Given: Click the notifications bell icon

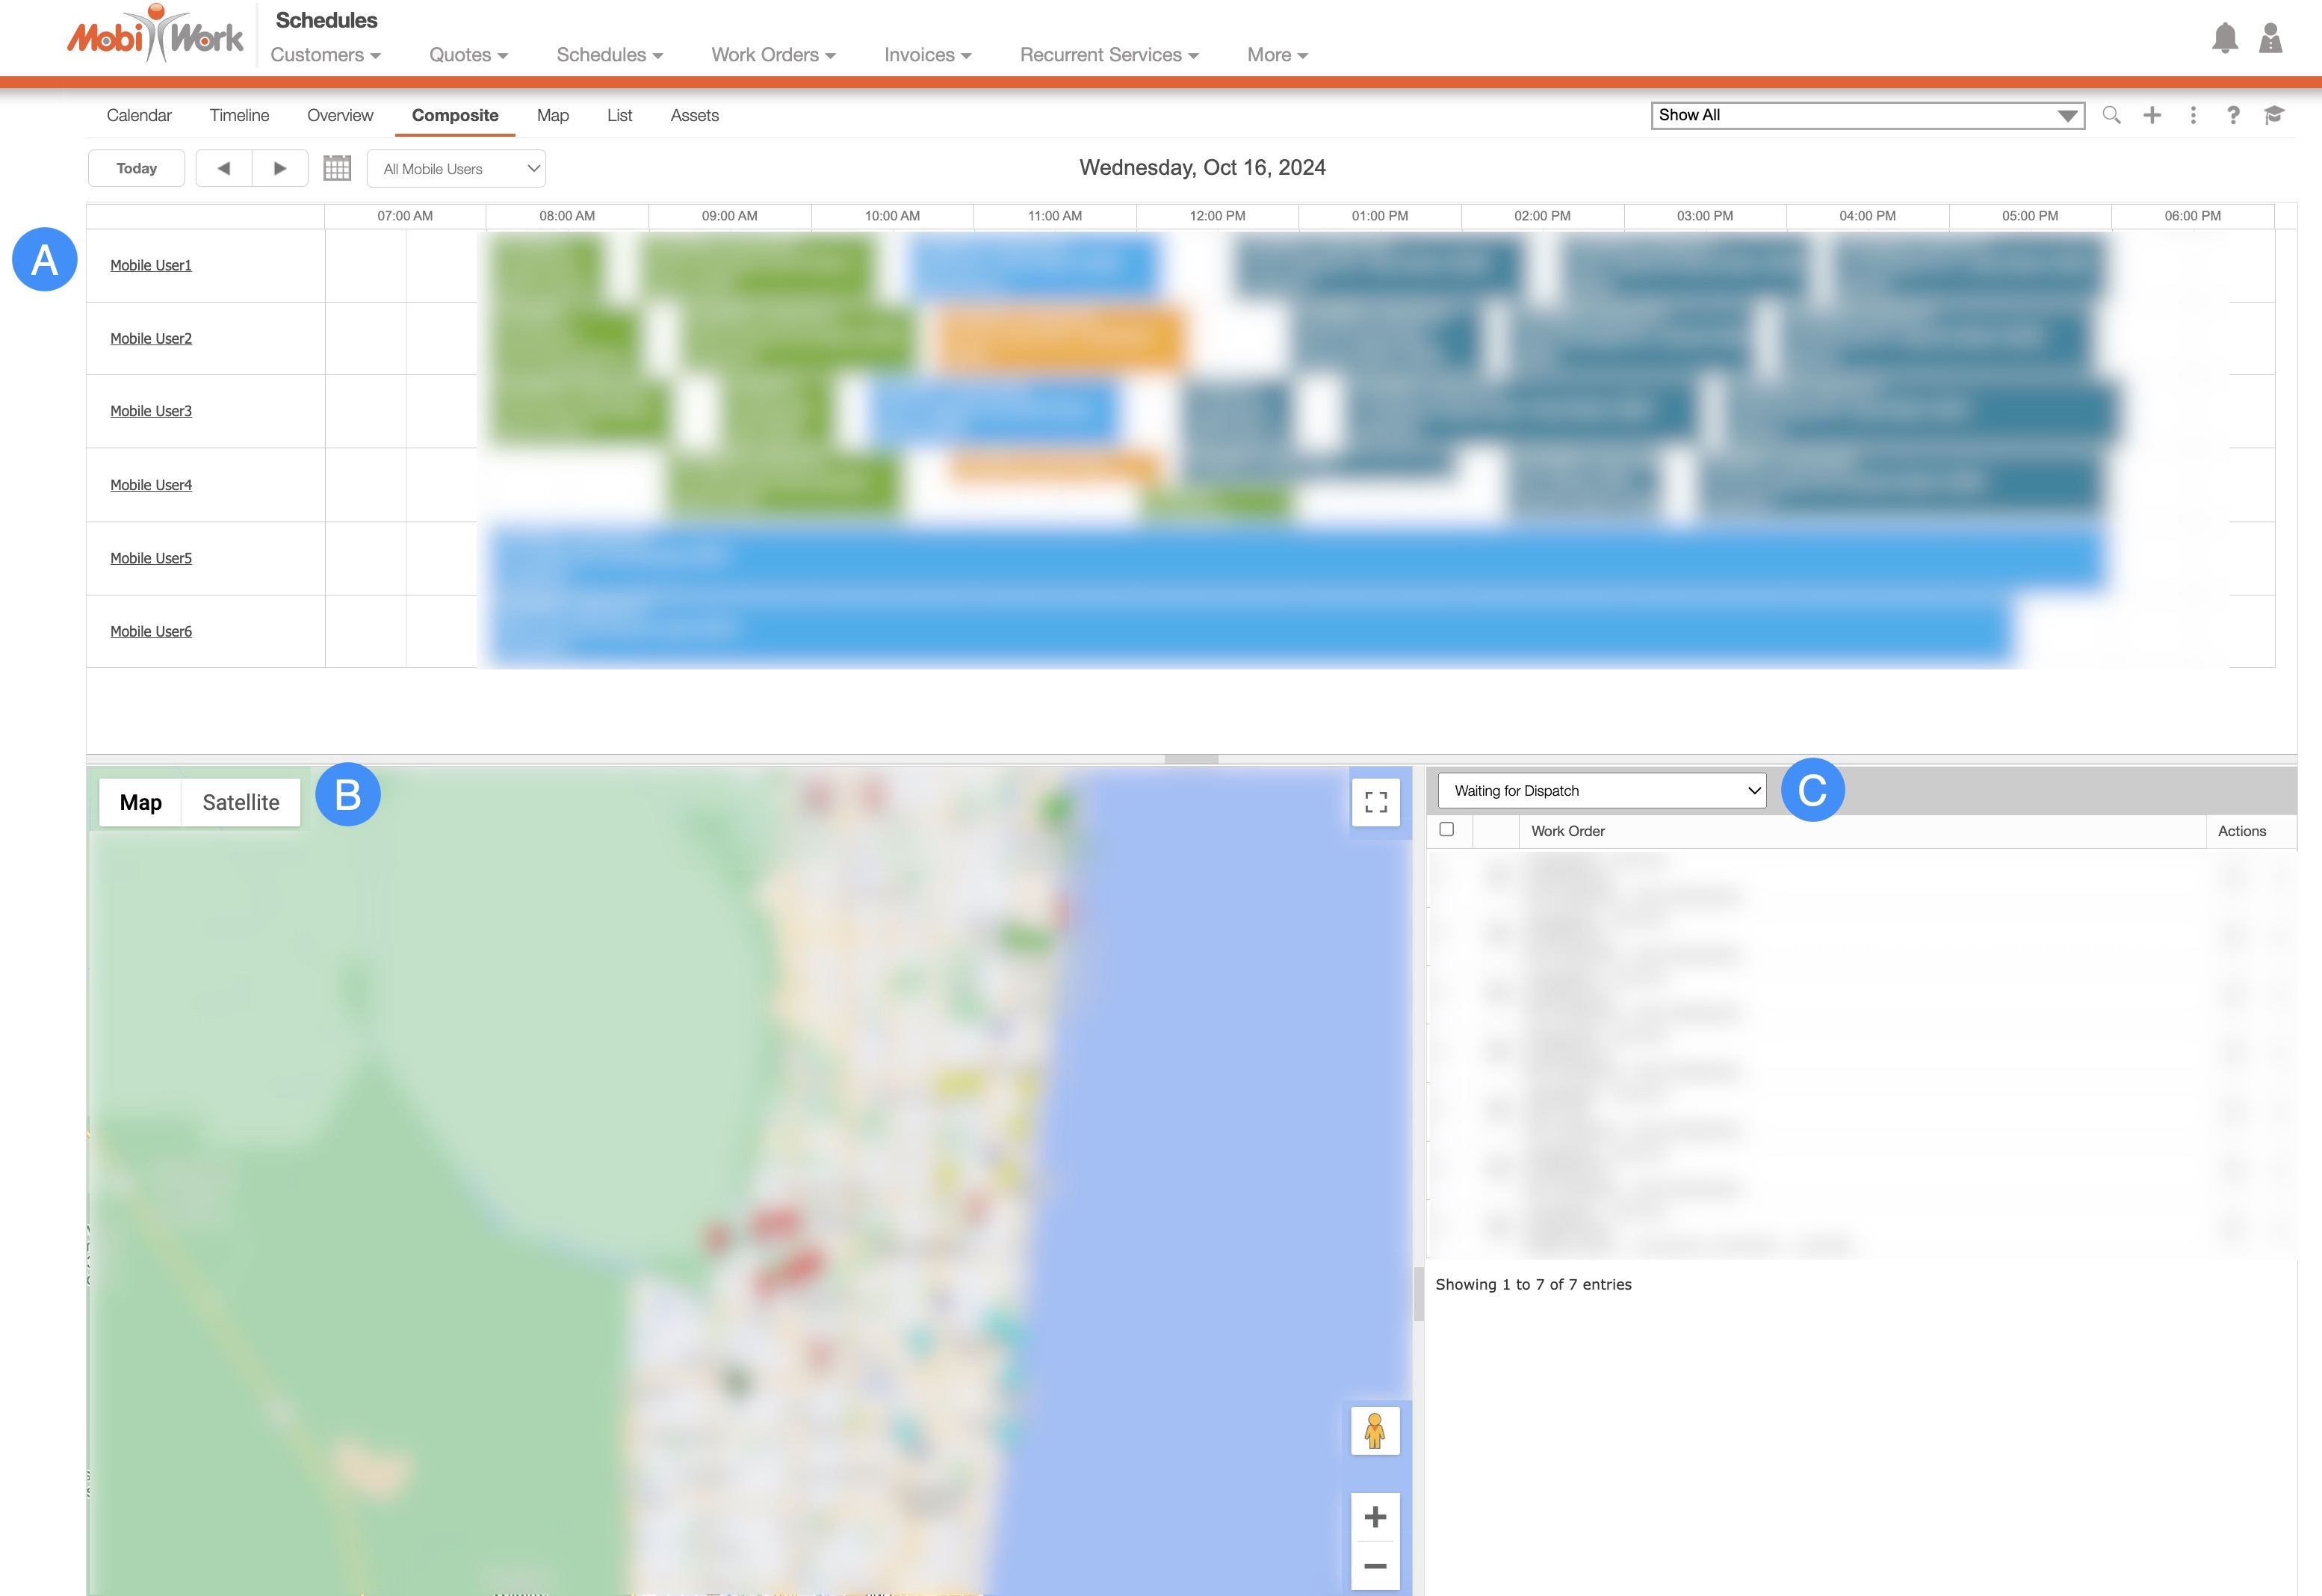Looking at the screenshot, I should (2224, 39).
